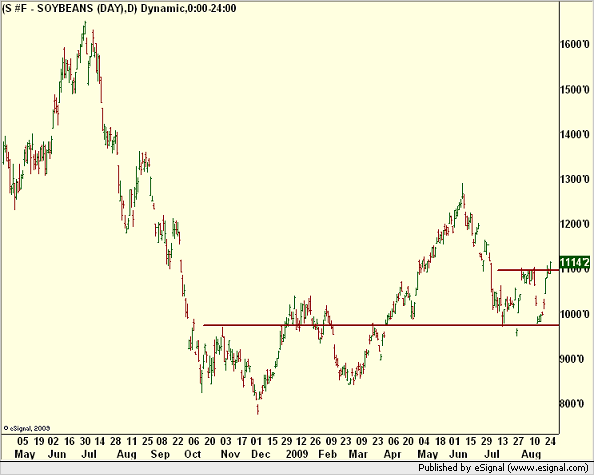Click the 17 date label on the time axis
This screenshot has height=475, width=594.
242,441
